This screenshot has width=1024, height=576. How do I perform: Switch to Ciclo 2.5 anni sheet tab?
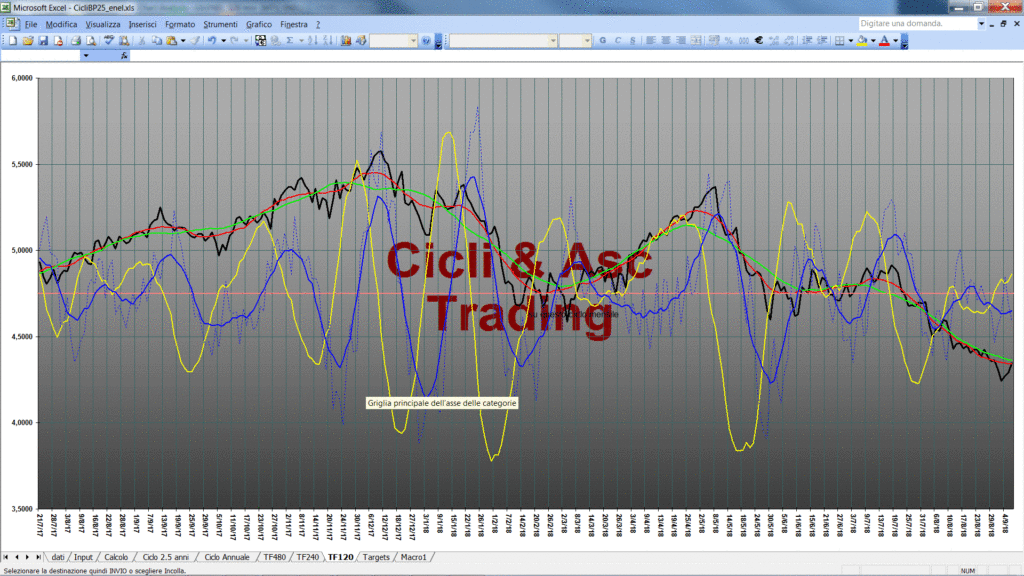point(165,557)
